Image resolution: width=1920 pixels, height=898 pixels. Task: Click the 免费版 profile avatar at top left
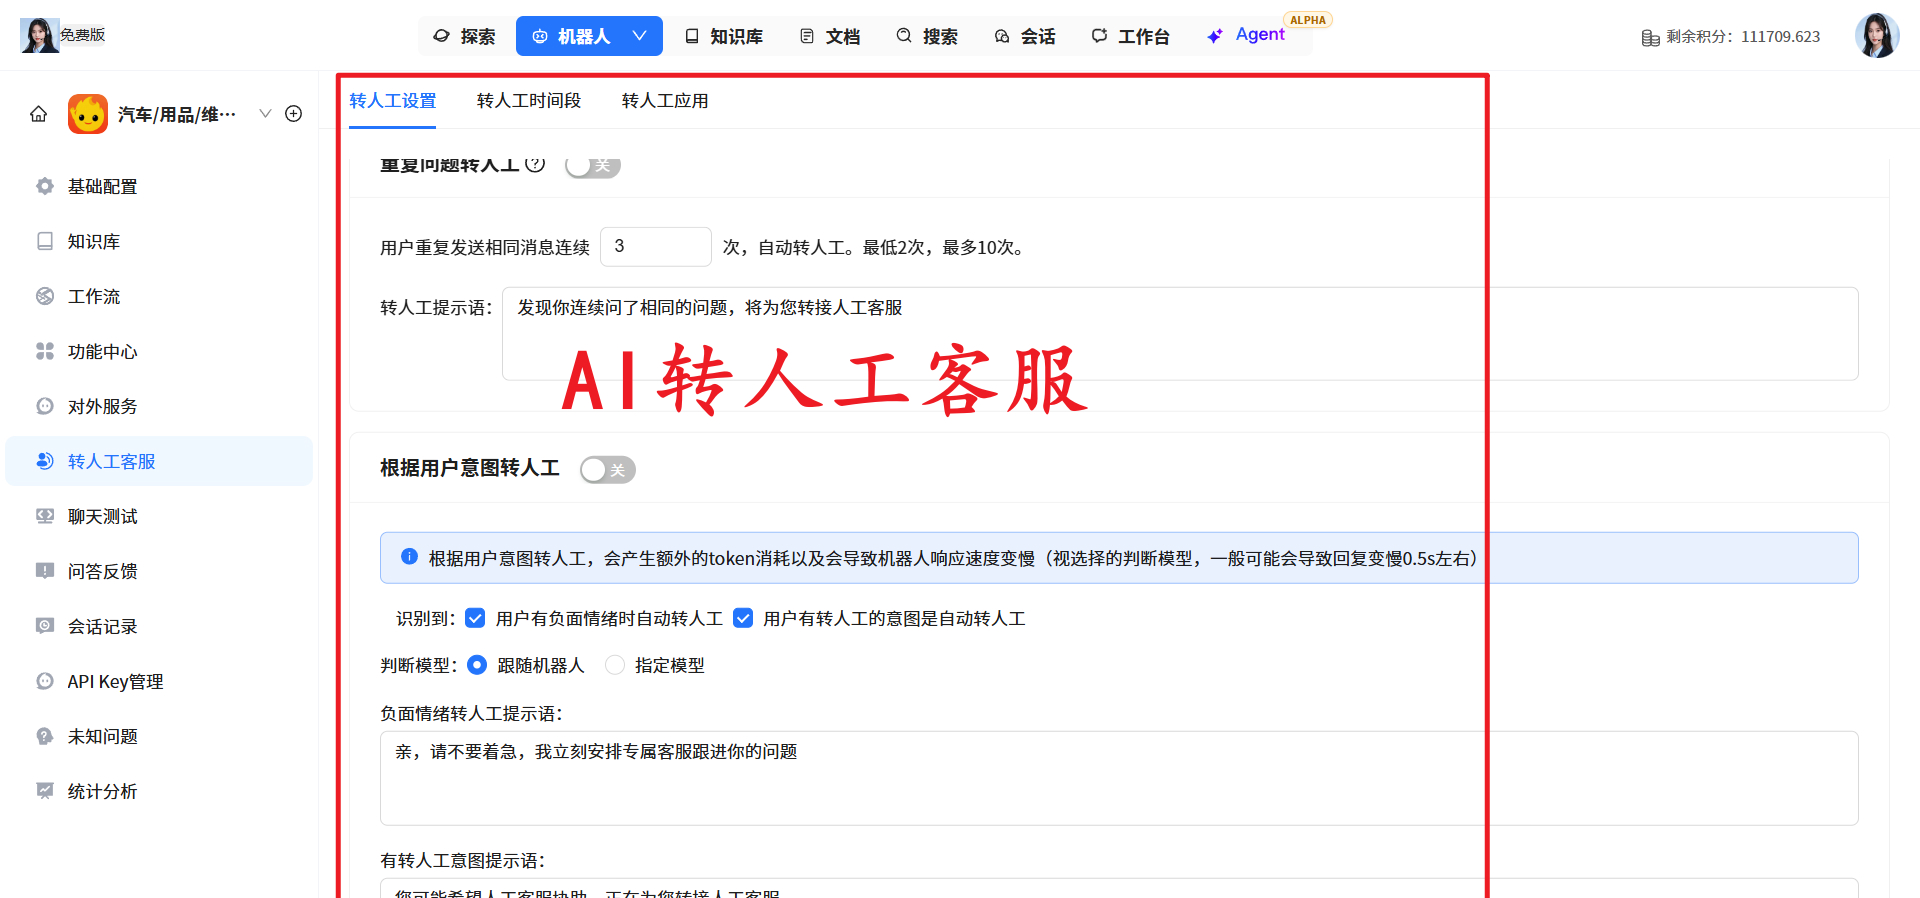[x=40, y=35]
